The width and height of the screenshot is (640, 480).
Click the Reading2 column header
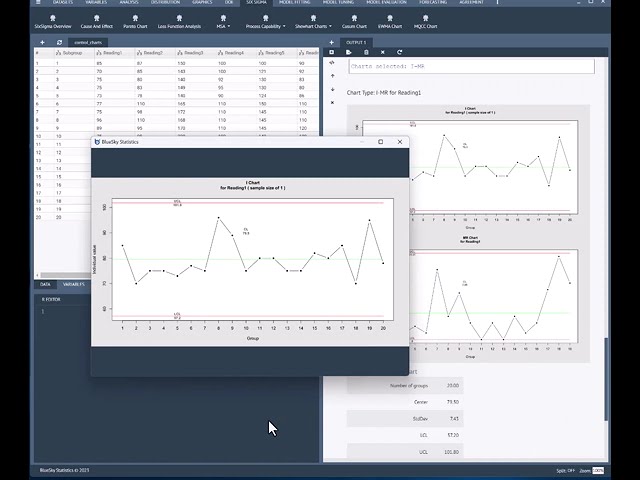[155, 53]
